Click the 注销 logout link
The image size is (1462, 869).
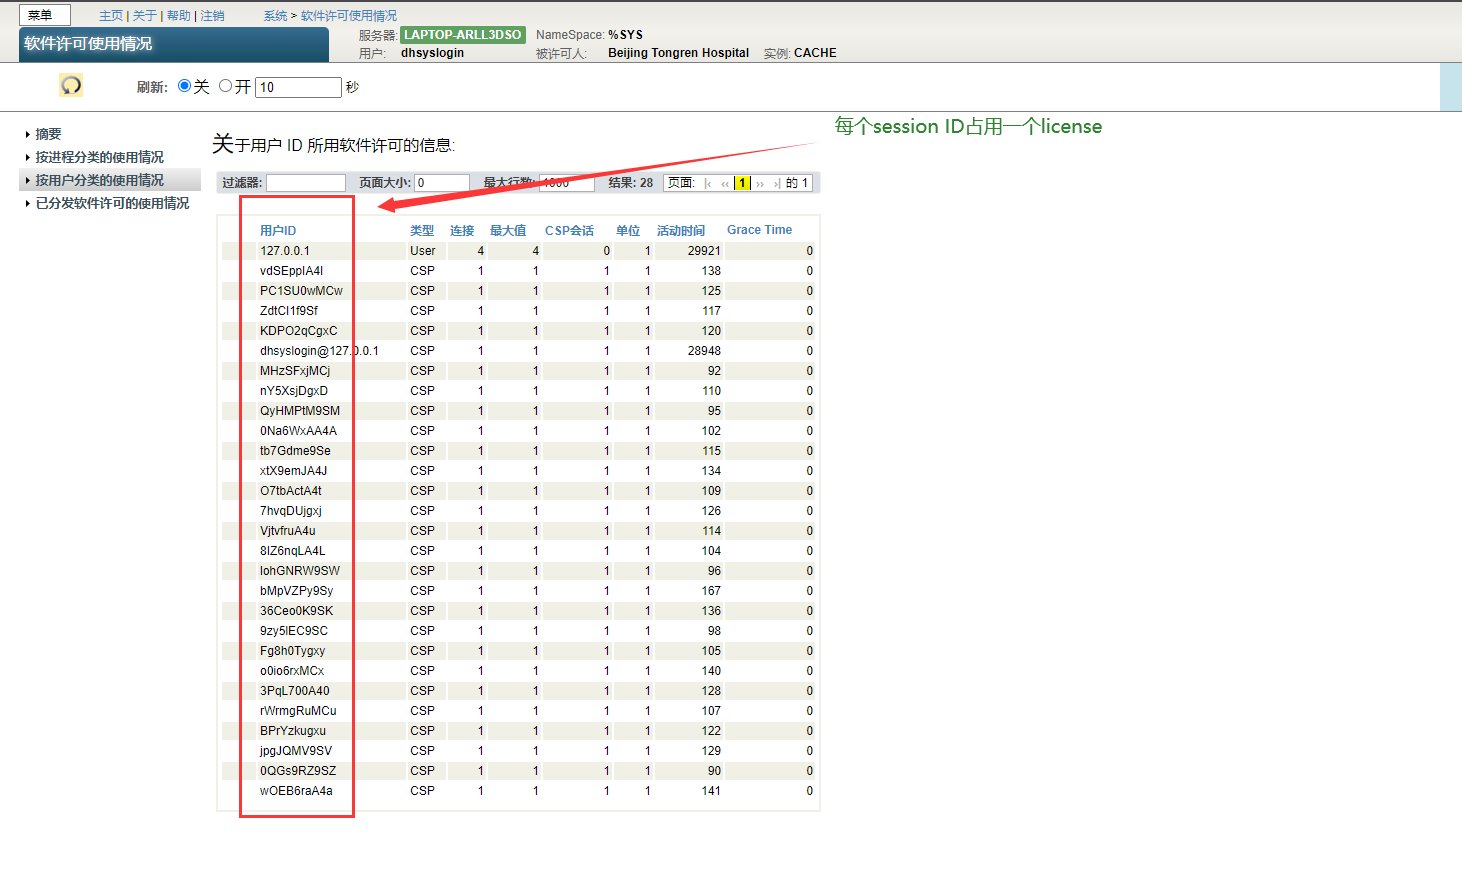(x=212, y=16)
